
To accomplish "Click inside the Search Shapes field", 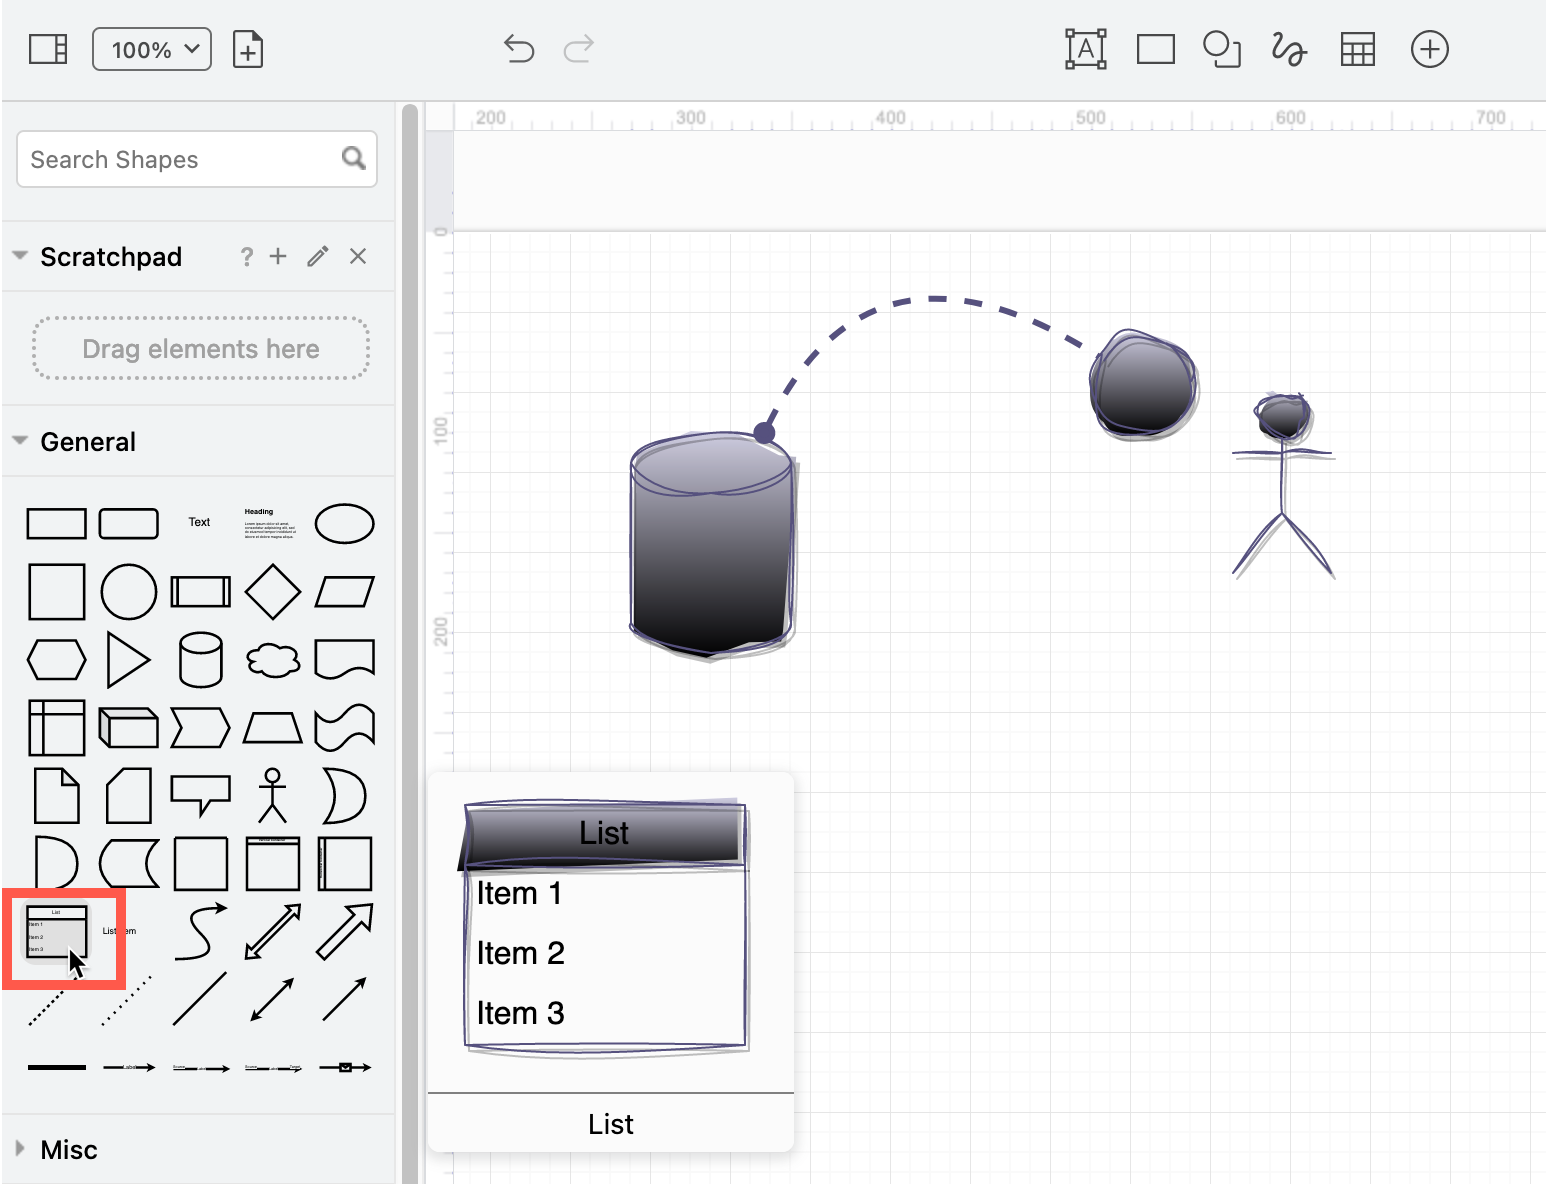I will [170, 159].
